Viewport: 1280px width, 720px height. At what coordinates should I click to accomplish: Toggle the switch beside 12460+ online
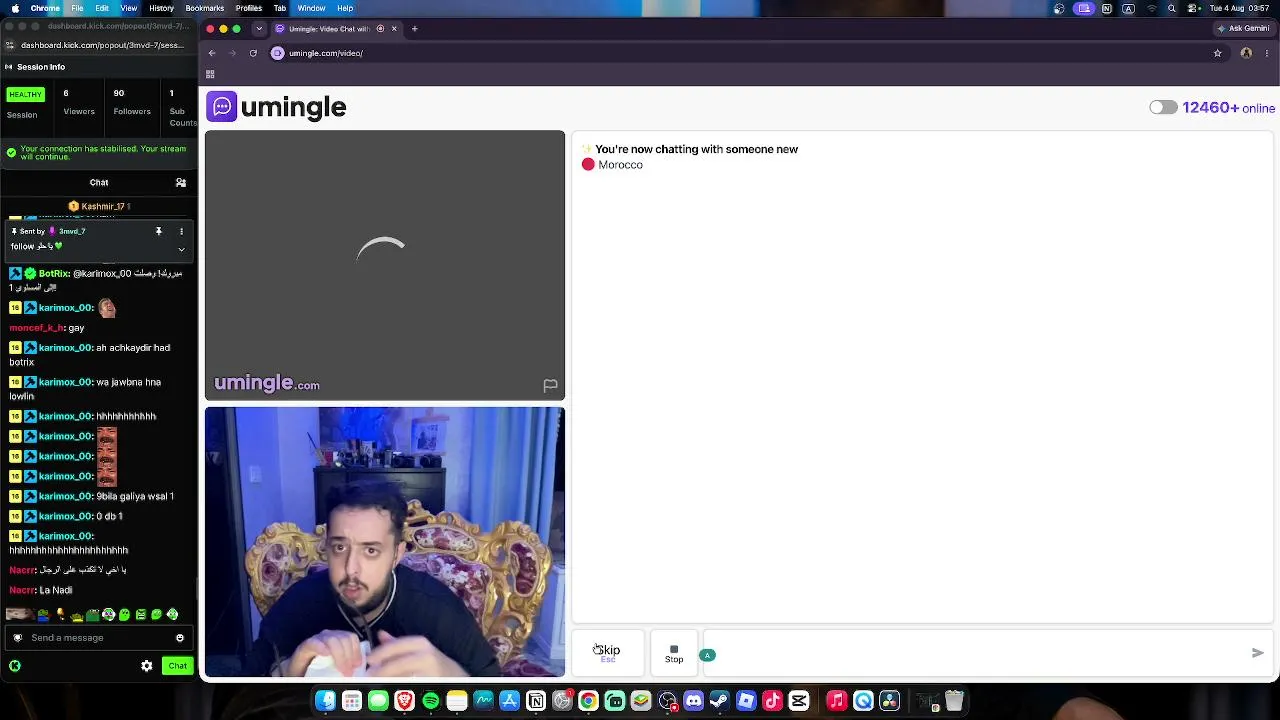click(x=1163, y=108)
